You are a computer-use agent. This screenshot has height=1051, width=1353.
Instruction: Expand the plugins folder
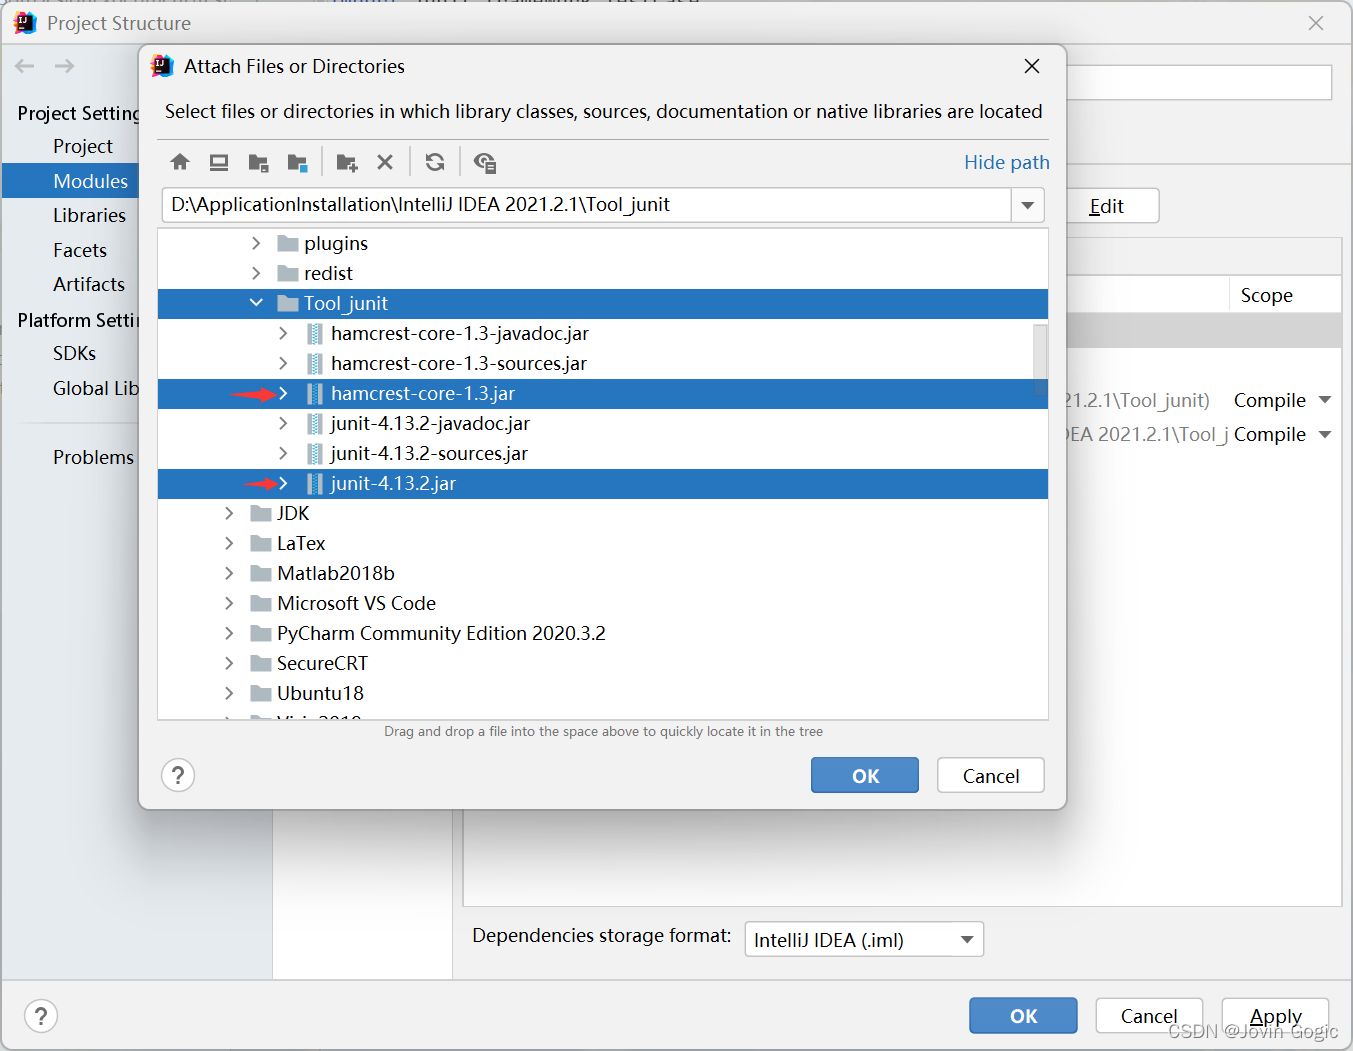click(256, 243)
